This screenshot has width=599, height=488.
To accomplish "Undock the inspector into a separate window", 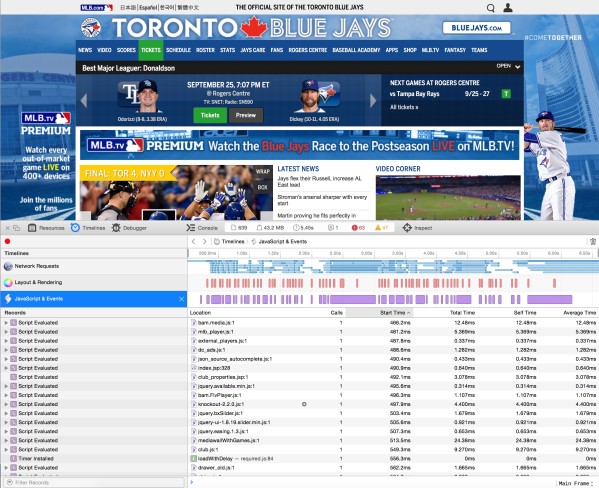I will (x=16, y=228).
